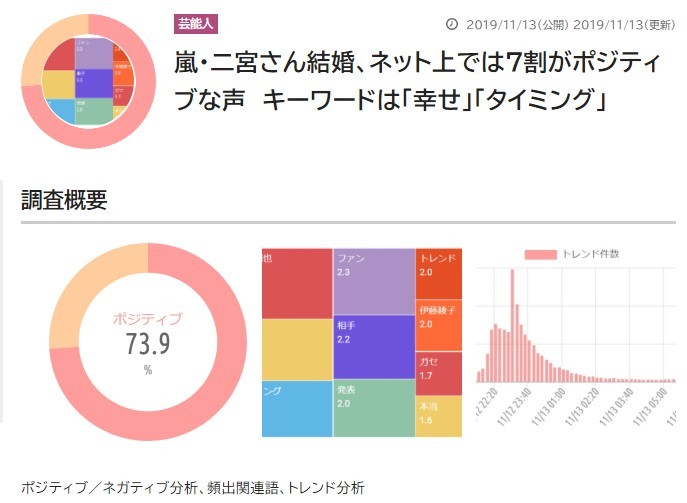Click the clock icon beside the publish date
687x503 pixels.
pos(451,24)
